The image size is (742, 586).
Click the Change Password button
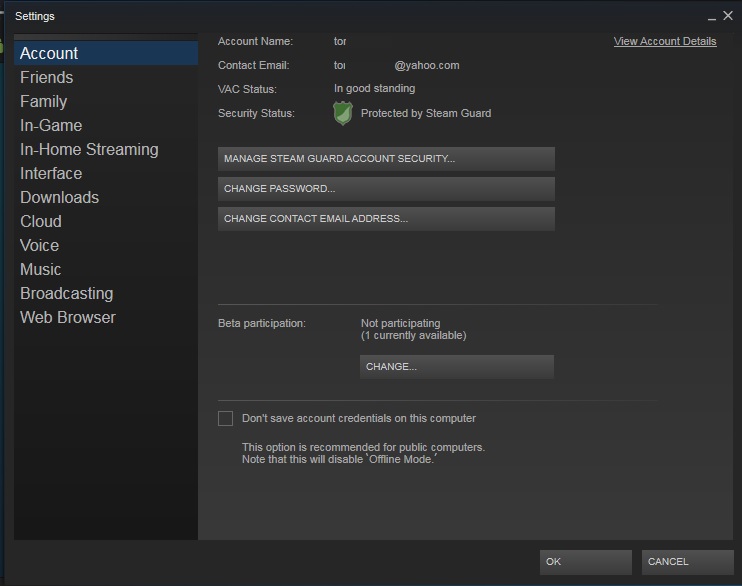click(386, 189)
